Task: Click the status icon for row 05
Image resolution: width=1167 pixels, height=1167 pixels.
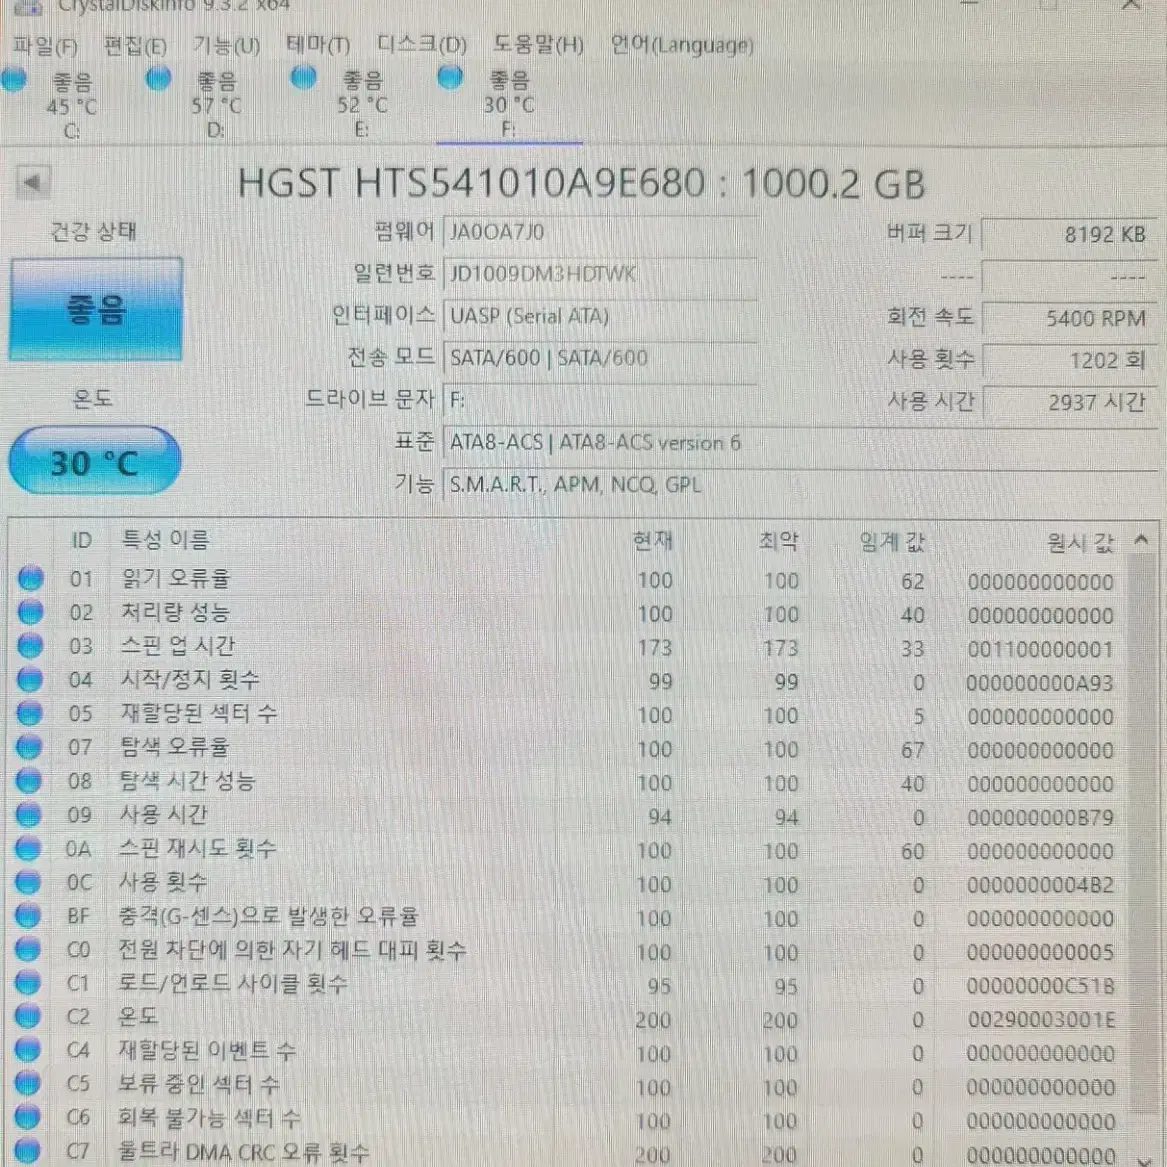Action: 30,713
